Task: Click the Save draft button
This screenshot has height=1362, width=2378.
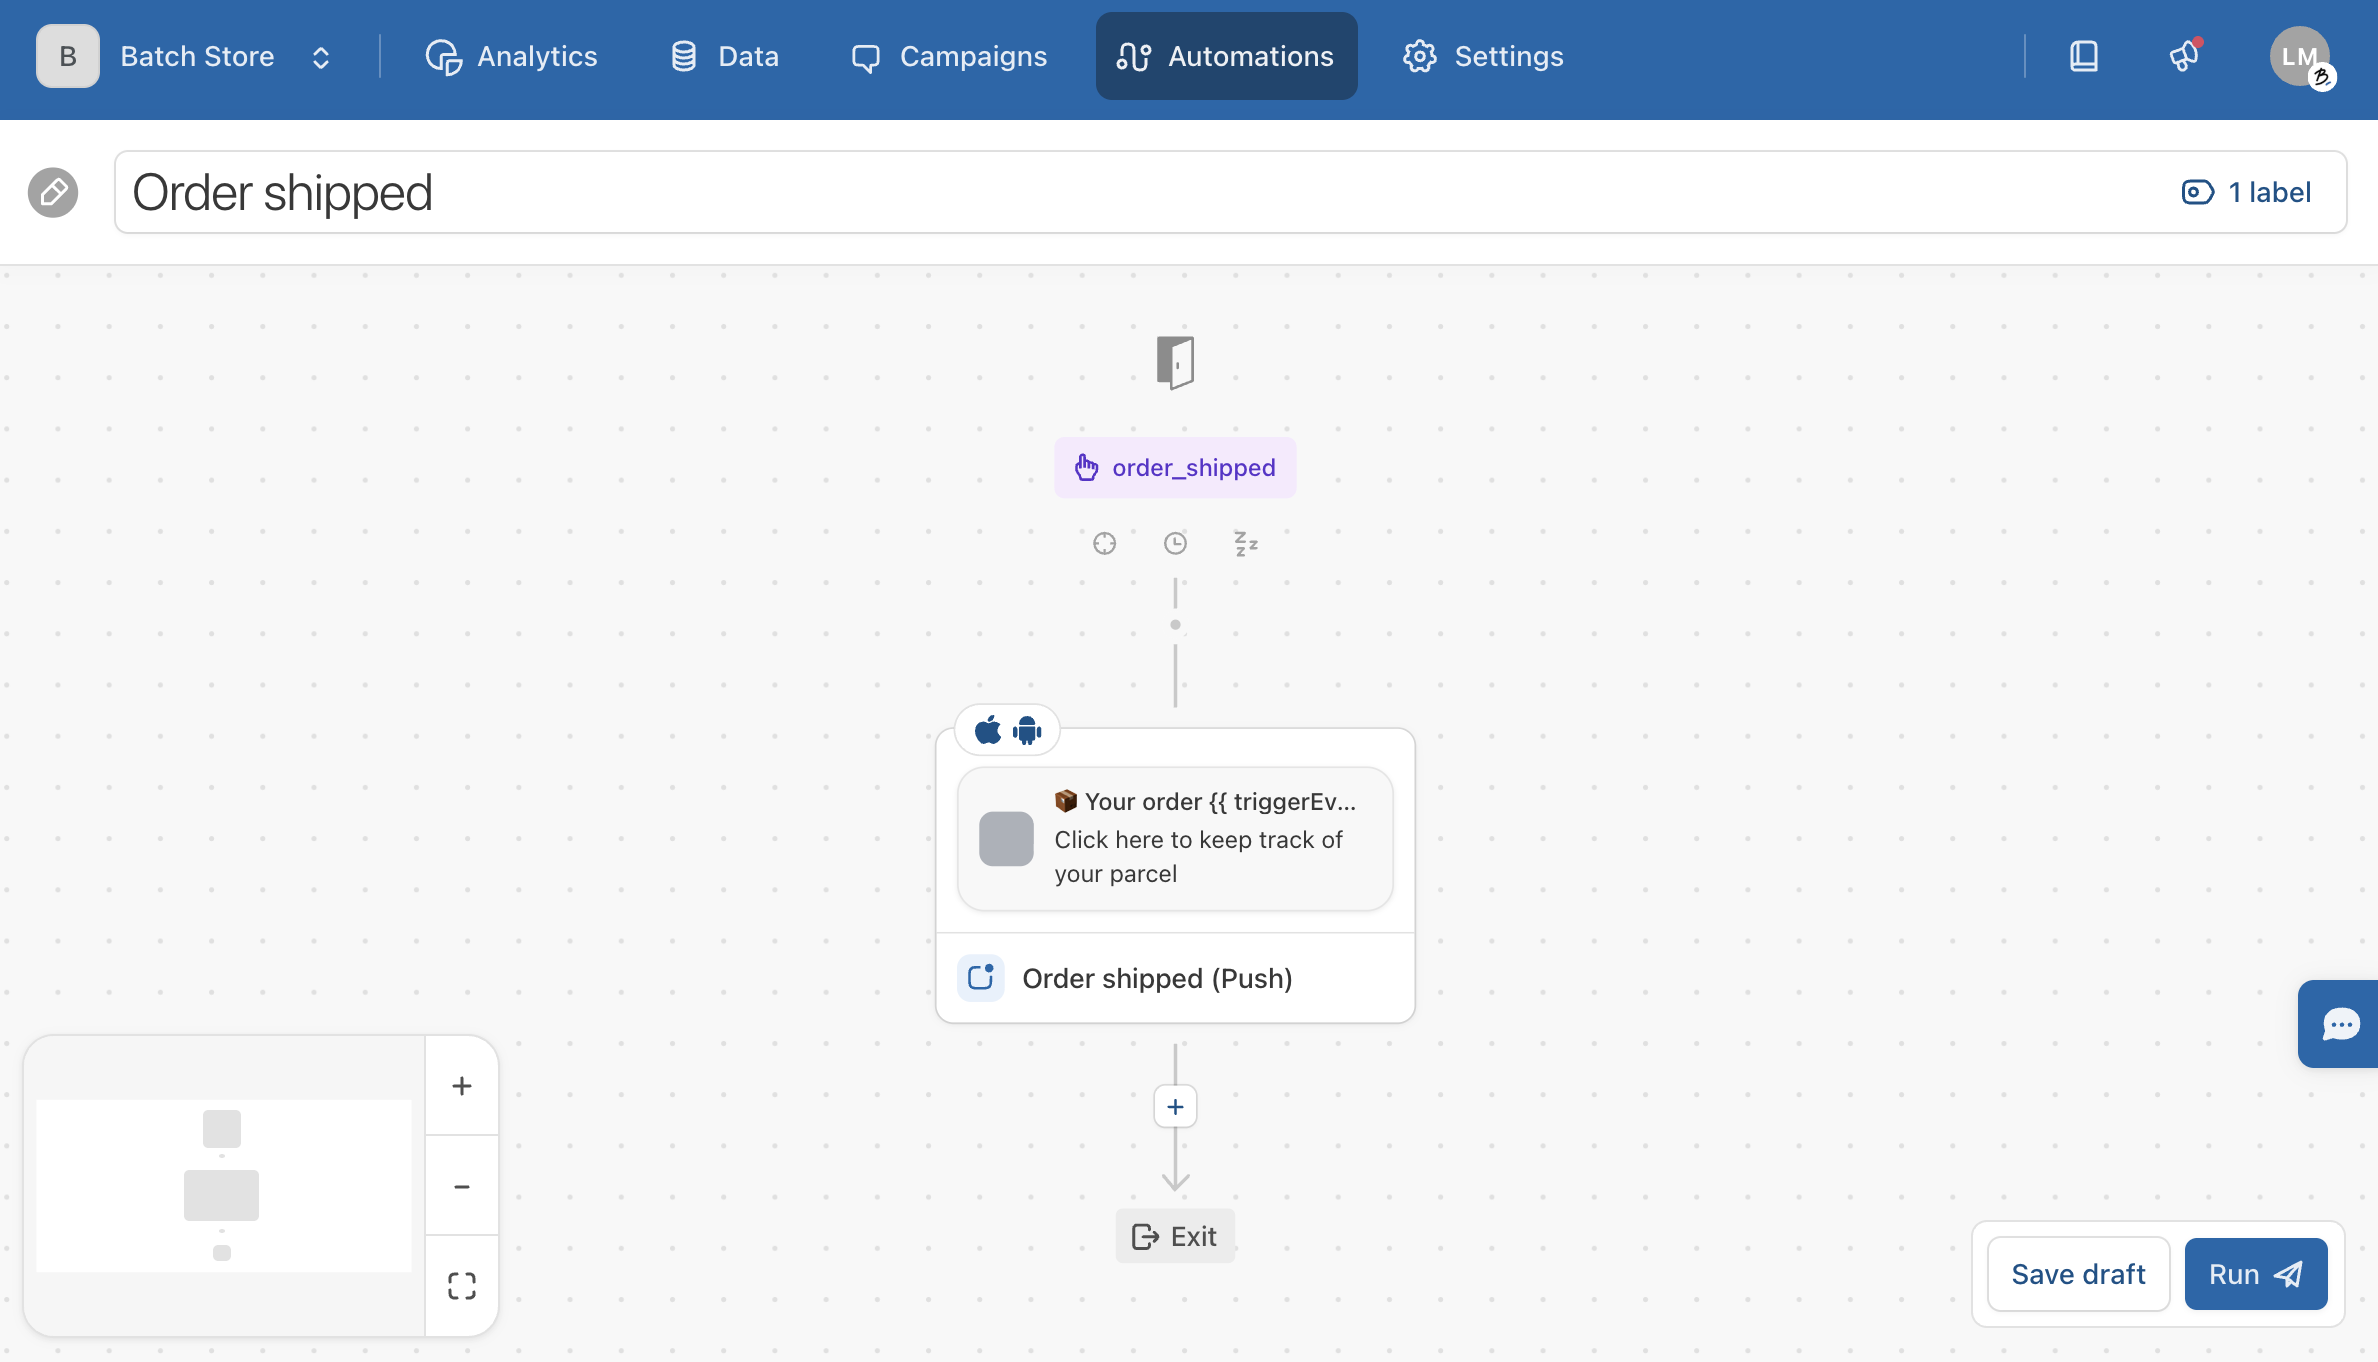Action: coord(2077,1273)
